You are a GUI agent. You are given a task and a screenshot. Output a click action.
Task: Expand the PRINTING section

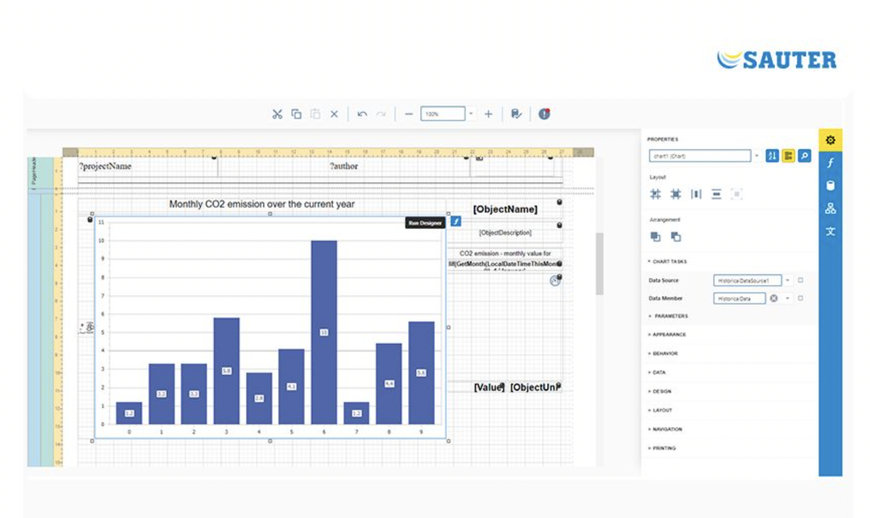pos(662,448)
